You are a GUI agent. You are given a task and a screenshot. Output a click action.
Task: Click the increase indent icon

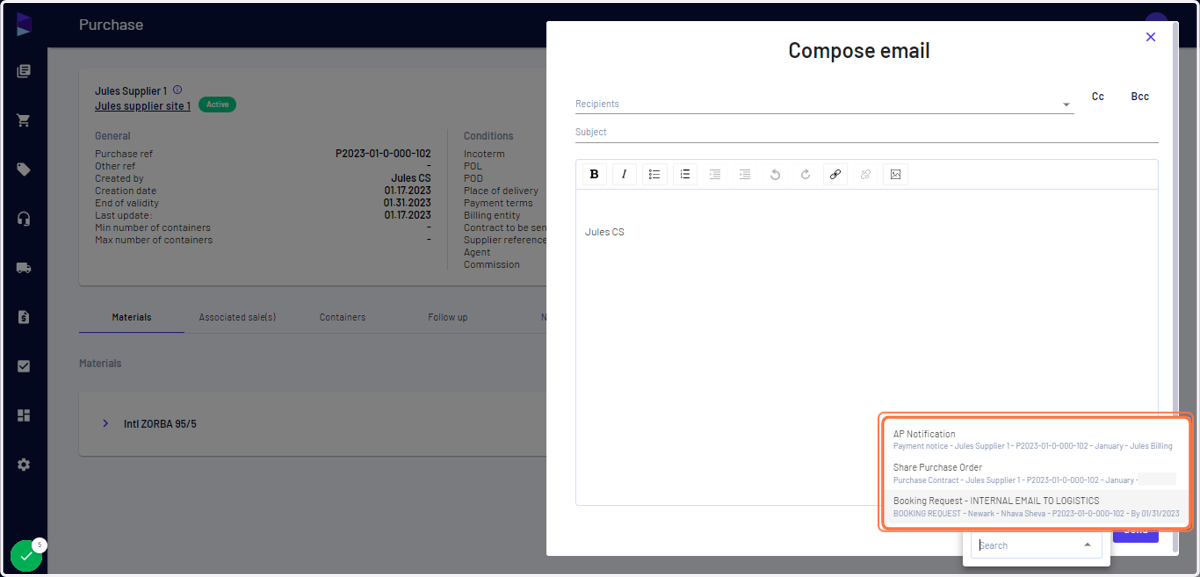coord(745,174)
